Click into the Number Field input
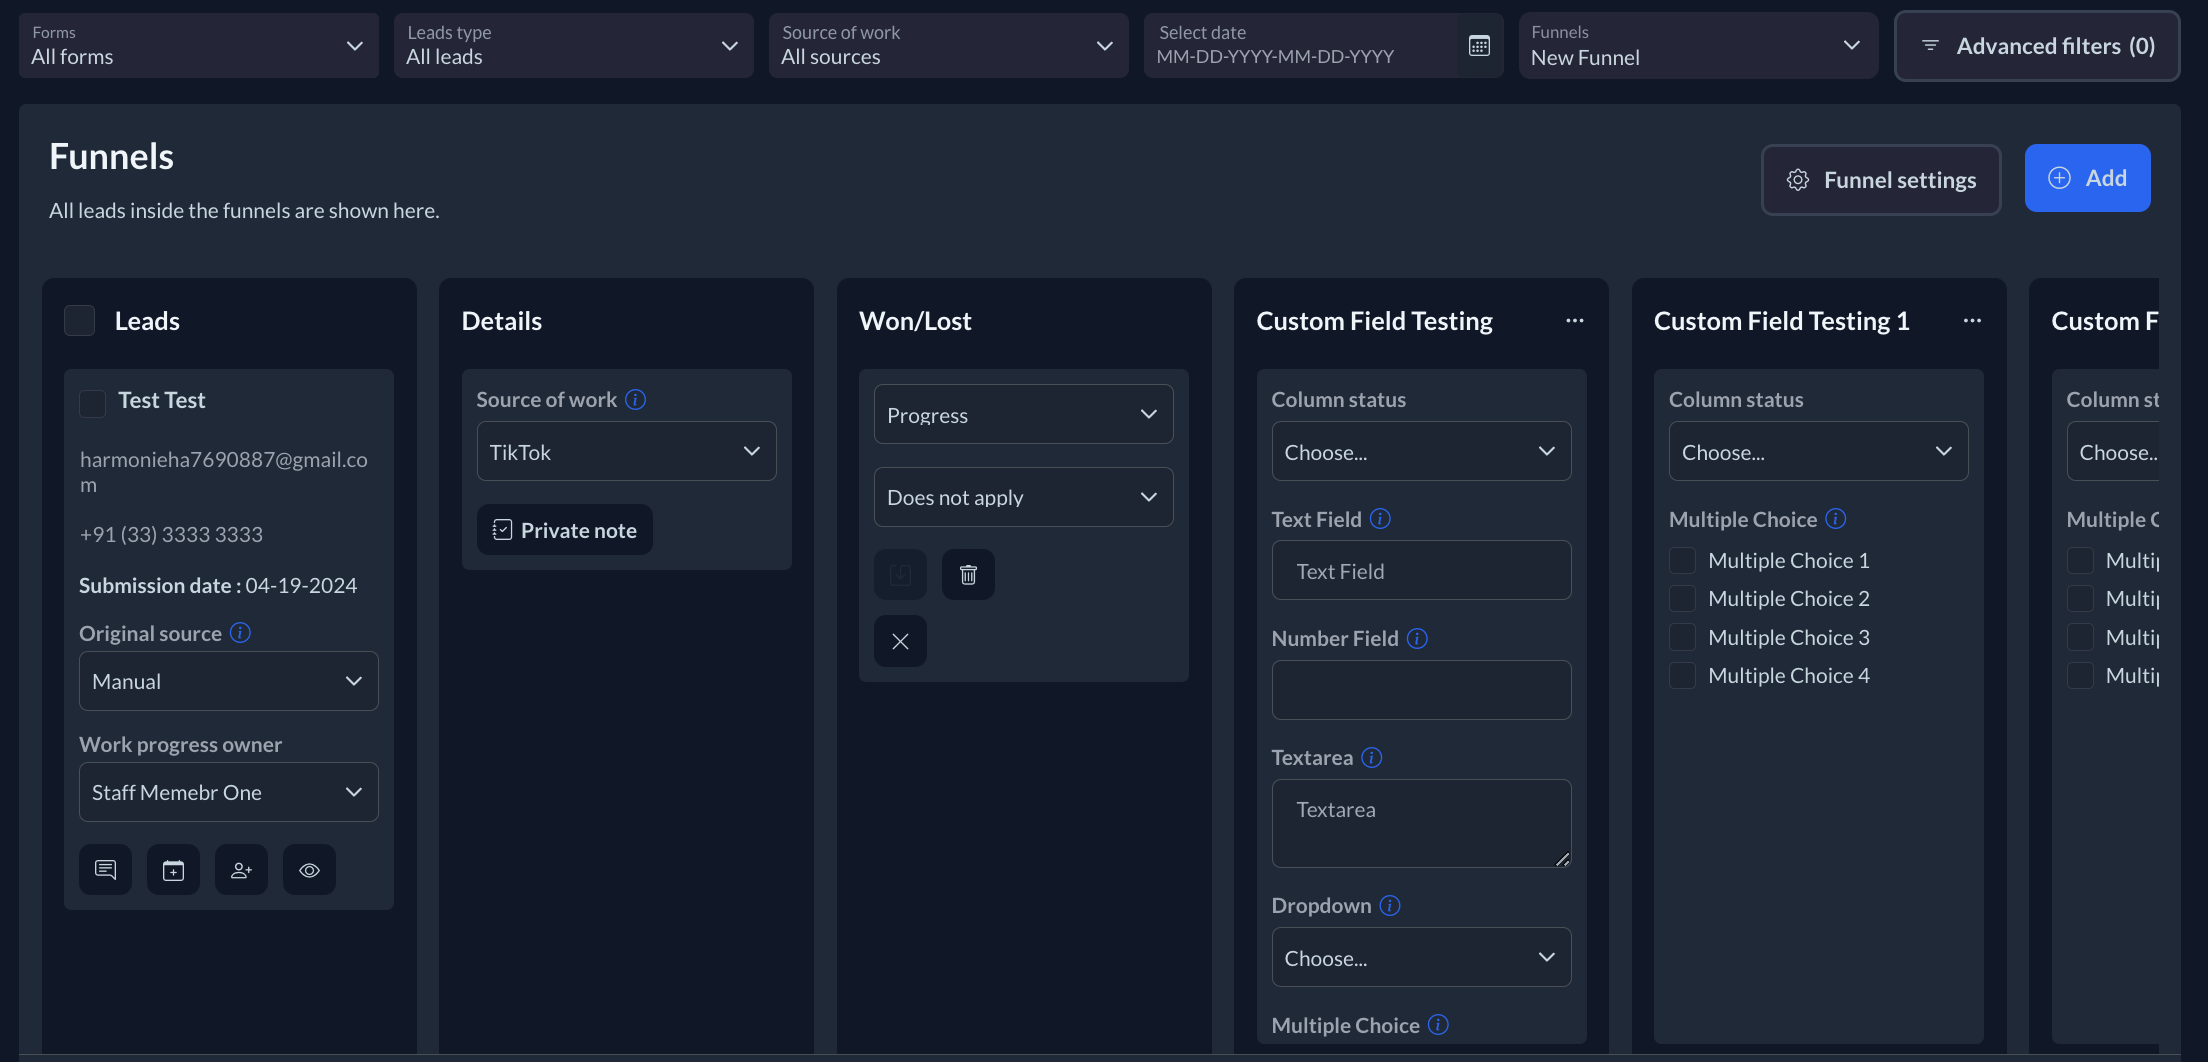Image resolution: width=2208 pixels, height=1062 pixels. tap(1421, 690)
